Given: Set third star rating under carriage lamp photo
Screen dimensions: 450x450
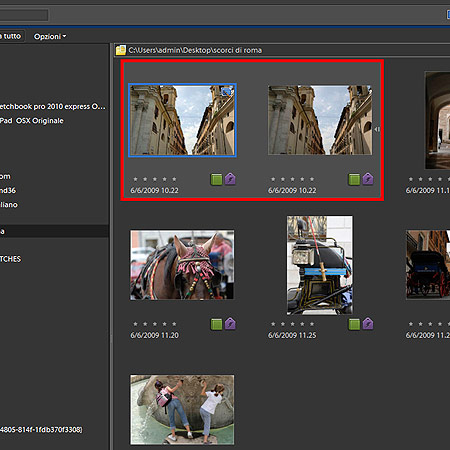Looking at the screenshot, I should click(x=292, y=324).
